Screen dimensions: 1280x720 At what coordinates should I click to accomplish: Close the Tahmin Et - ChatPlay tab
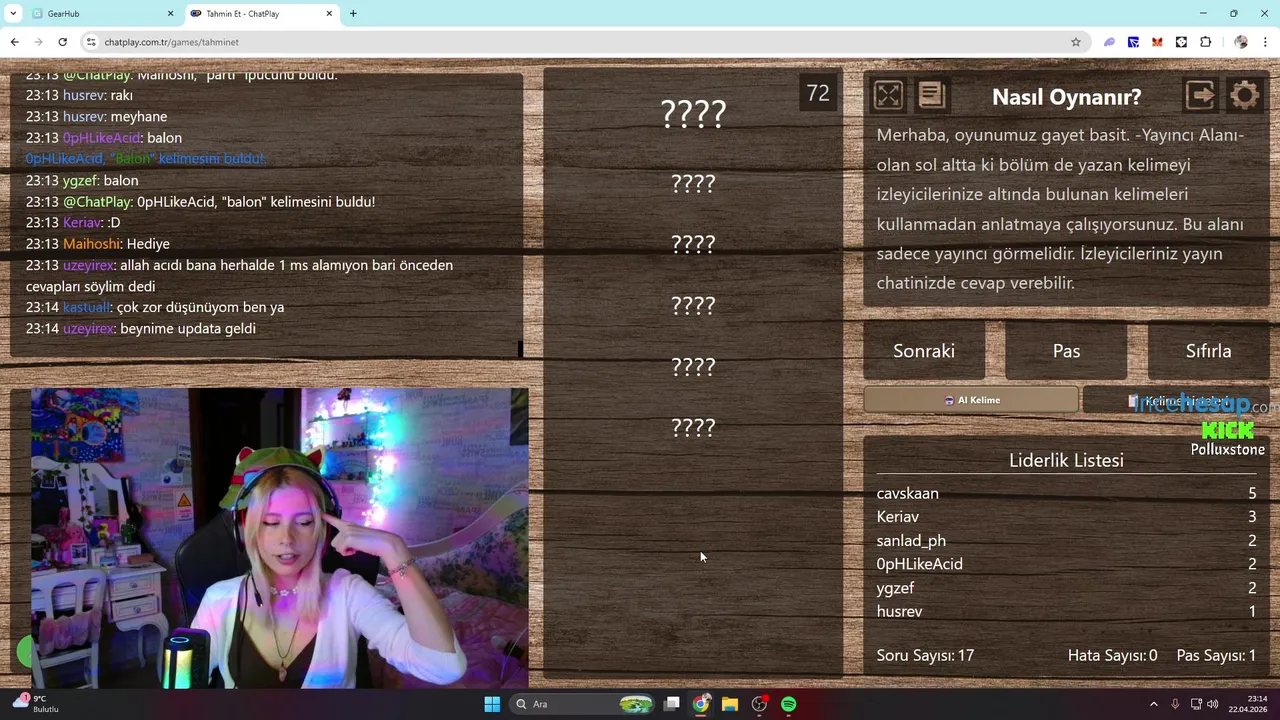pyautogui.click(x=329, y=14)
